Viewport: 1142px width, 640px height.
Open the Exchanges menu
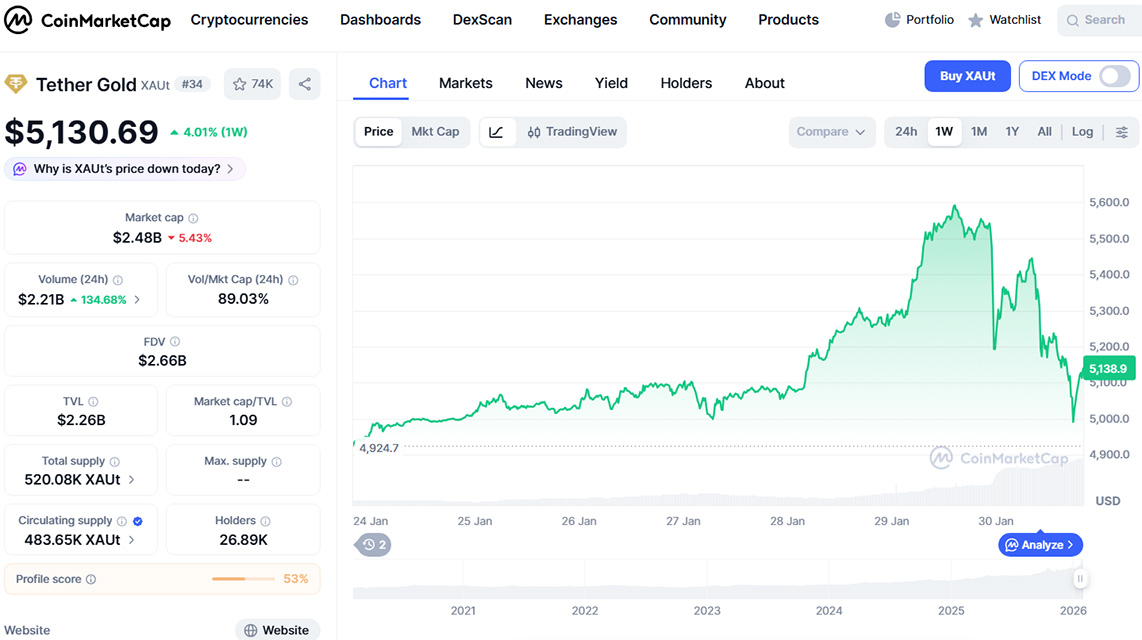pyautogui.click(x=580, y=20)
